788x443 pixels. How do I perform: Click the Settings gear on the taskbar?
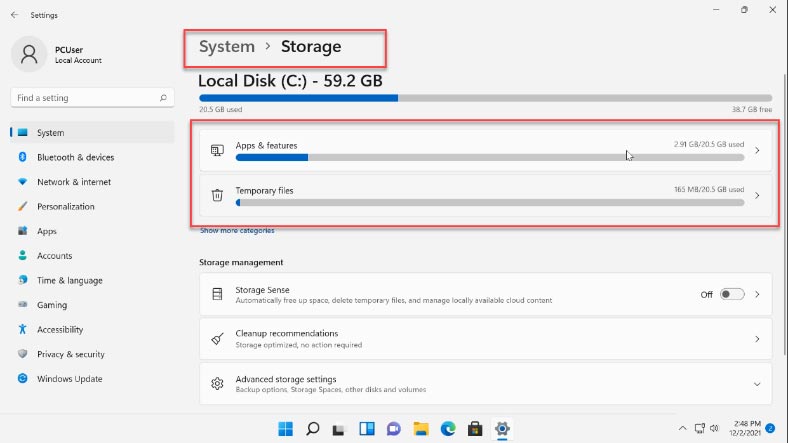pos(502,428)
